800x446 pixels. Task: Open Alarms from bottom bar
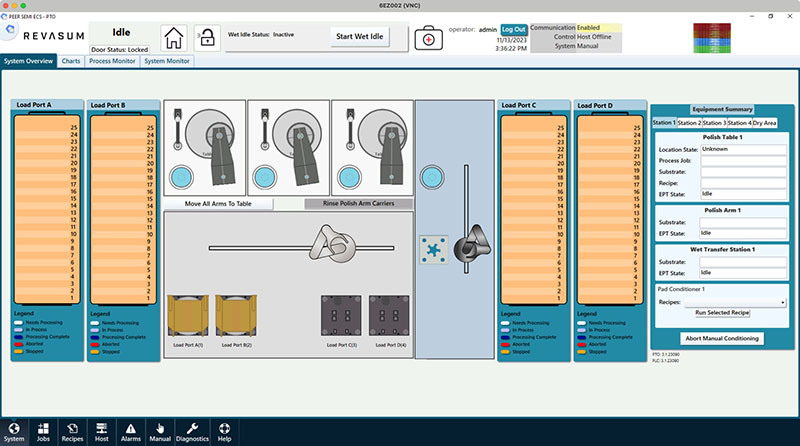131,432
